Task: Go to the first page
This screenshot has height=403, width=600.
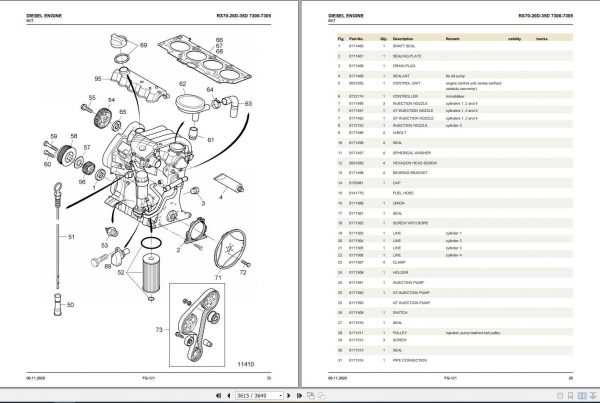Action: click(218, 395)
